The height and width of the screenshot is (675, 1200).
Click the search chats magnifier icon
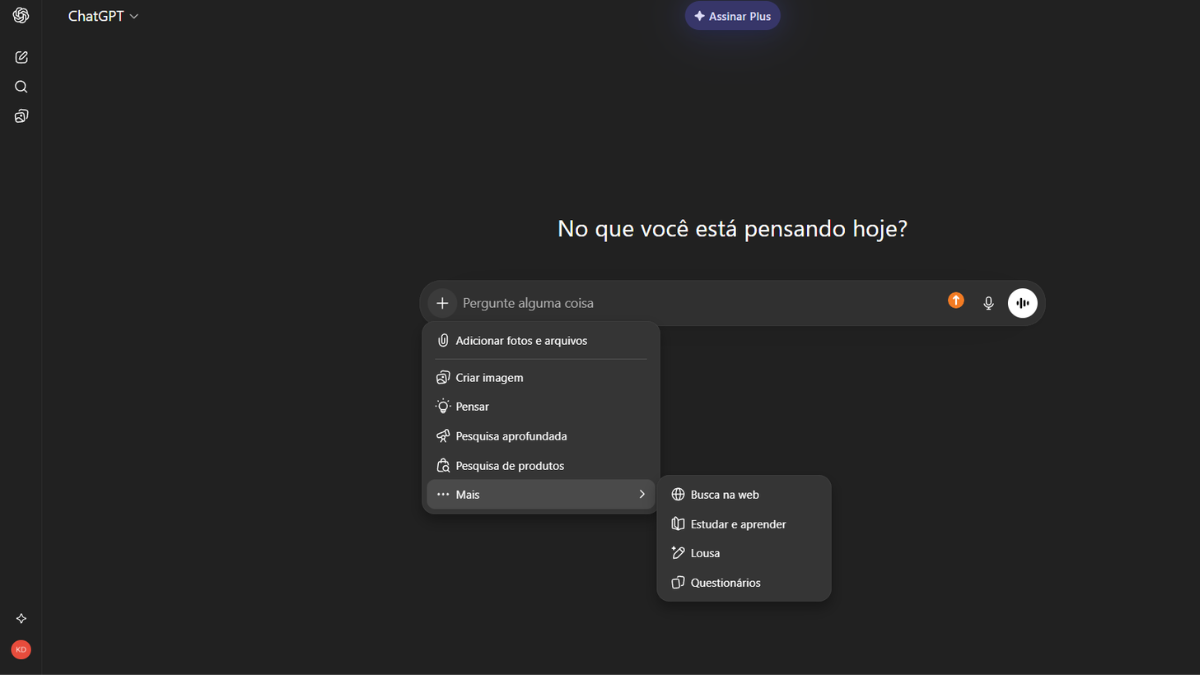point(20,86)
